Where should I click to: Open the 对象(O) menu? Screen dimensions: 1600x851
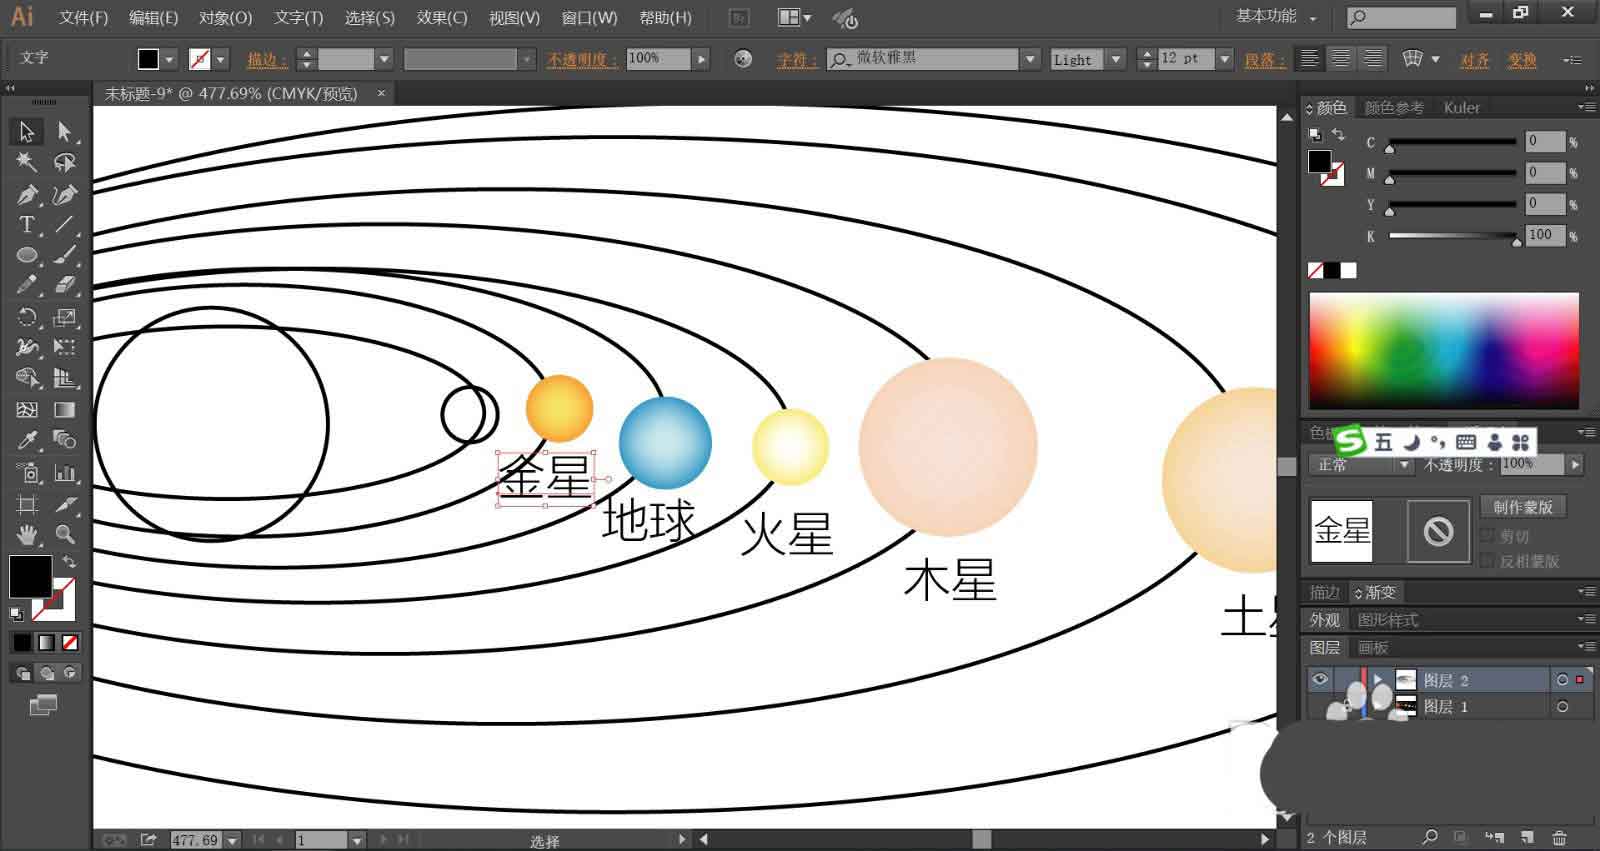coord(225,18)
